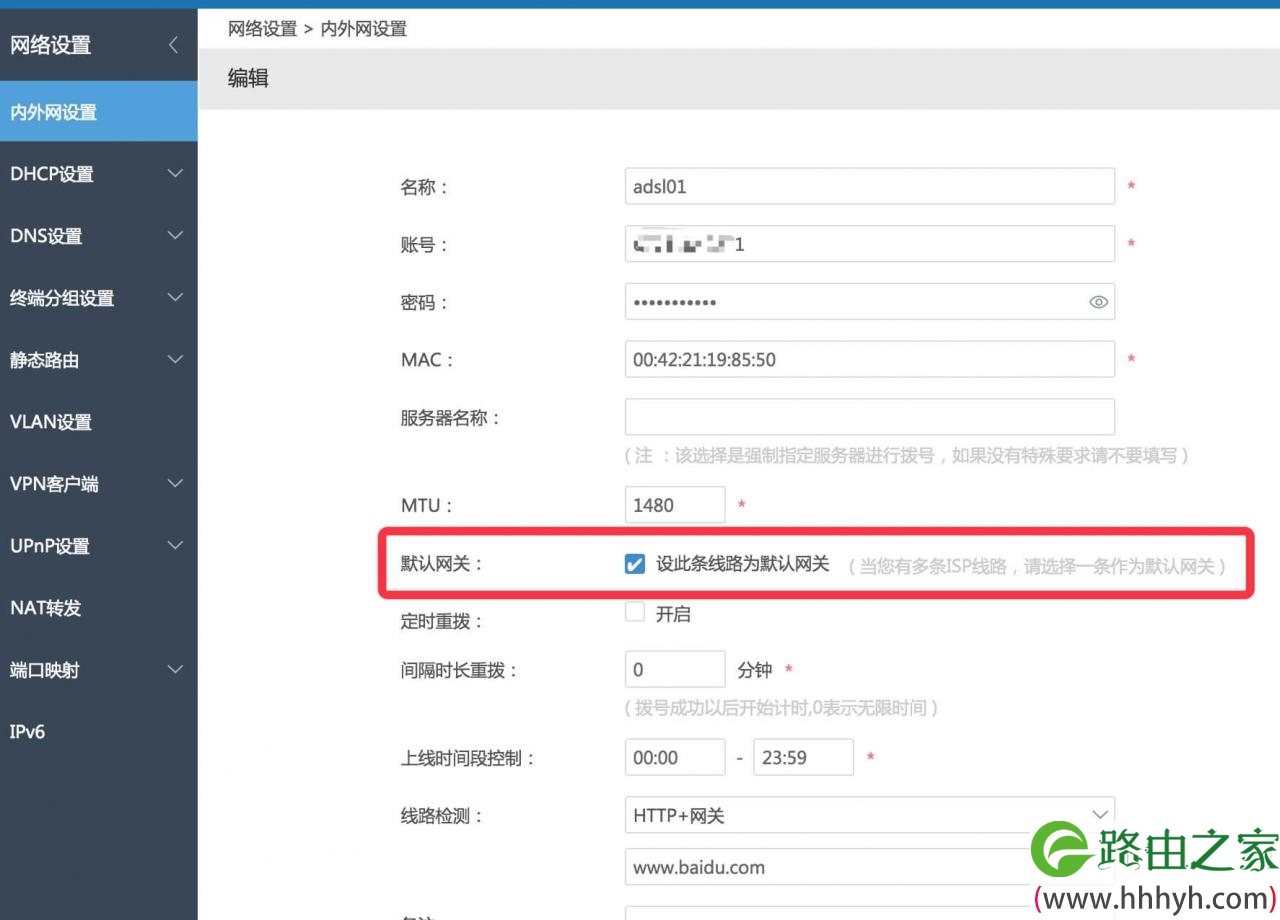This screenshot has width=1280, height=920.
Task: Show password with the eye icon
Action: coord(1098,302)
